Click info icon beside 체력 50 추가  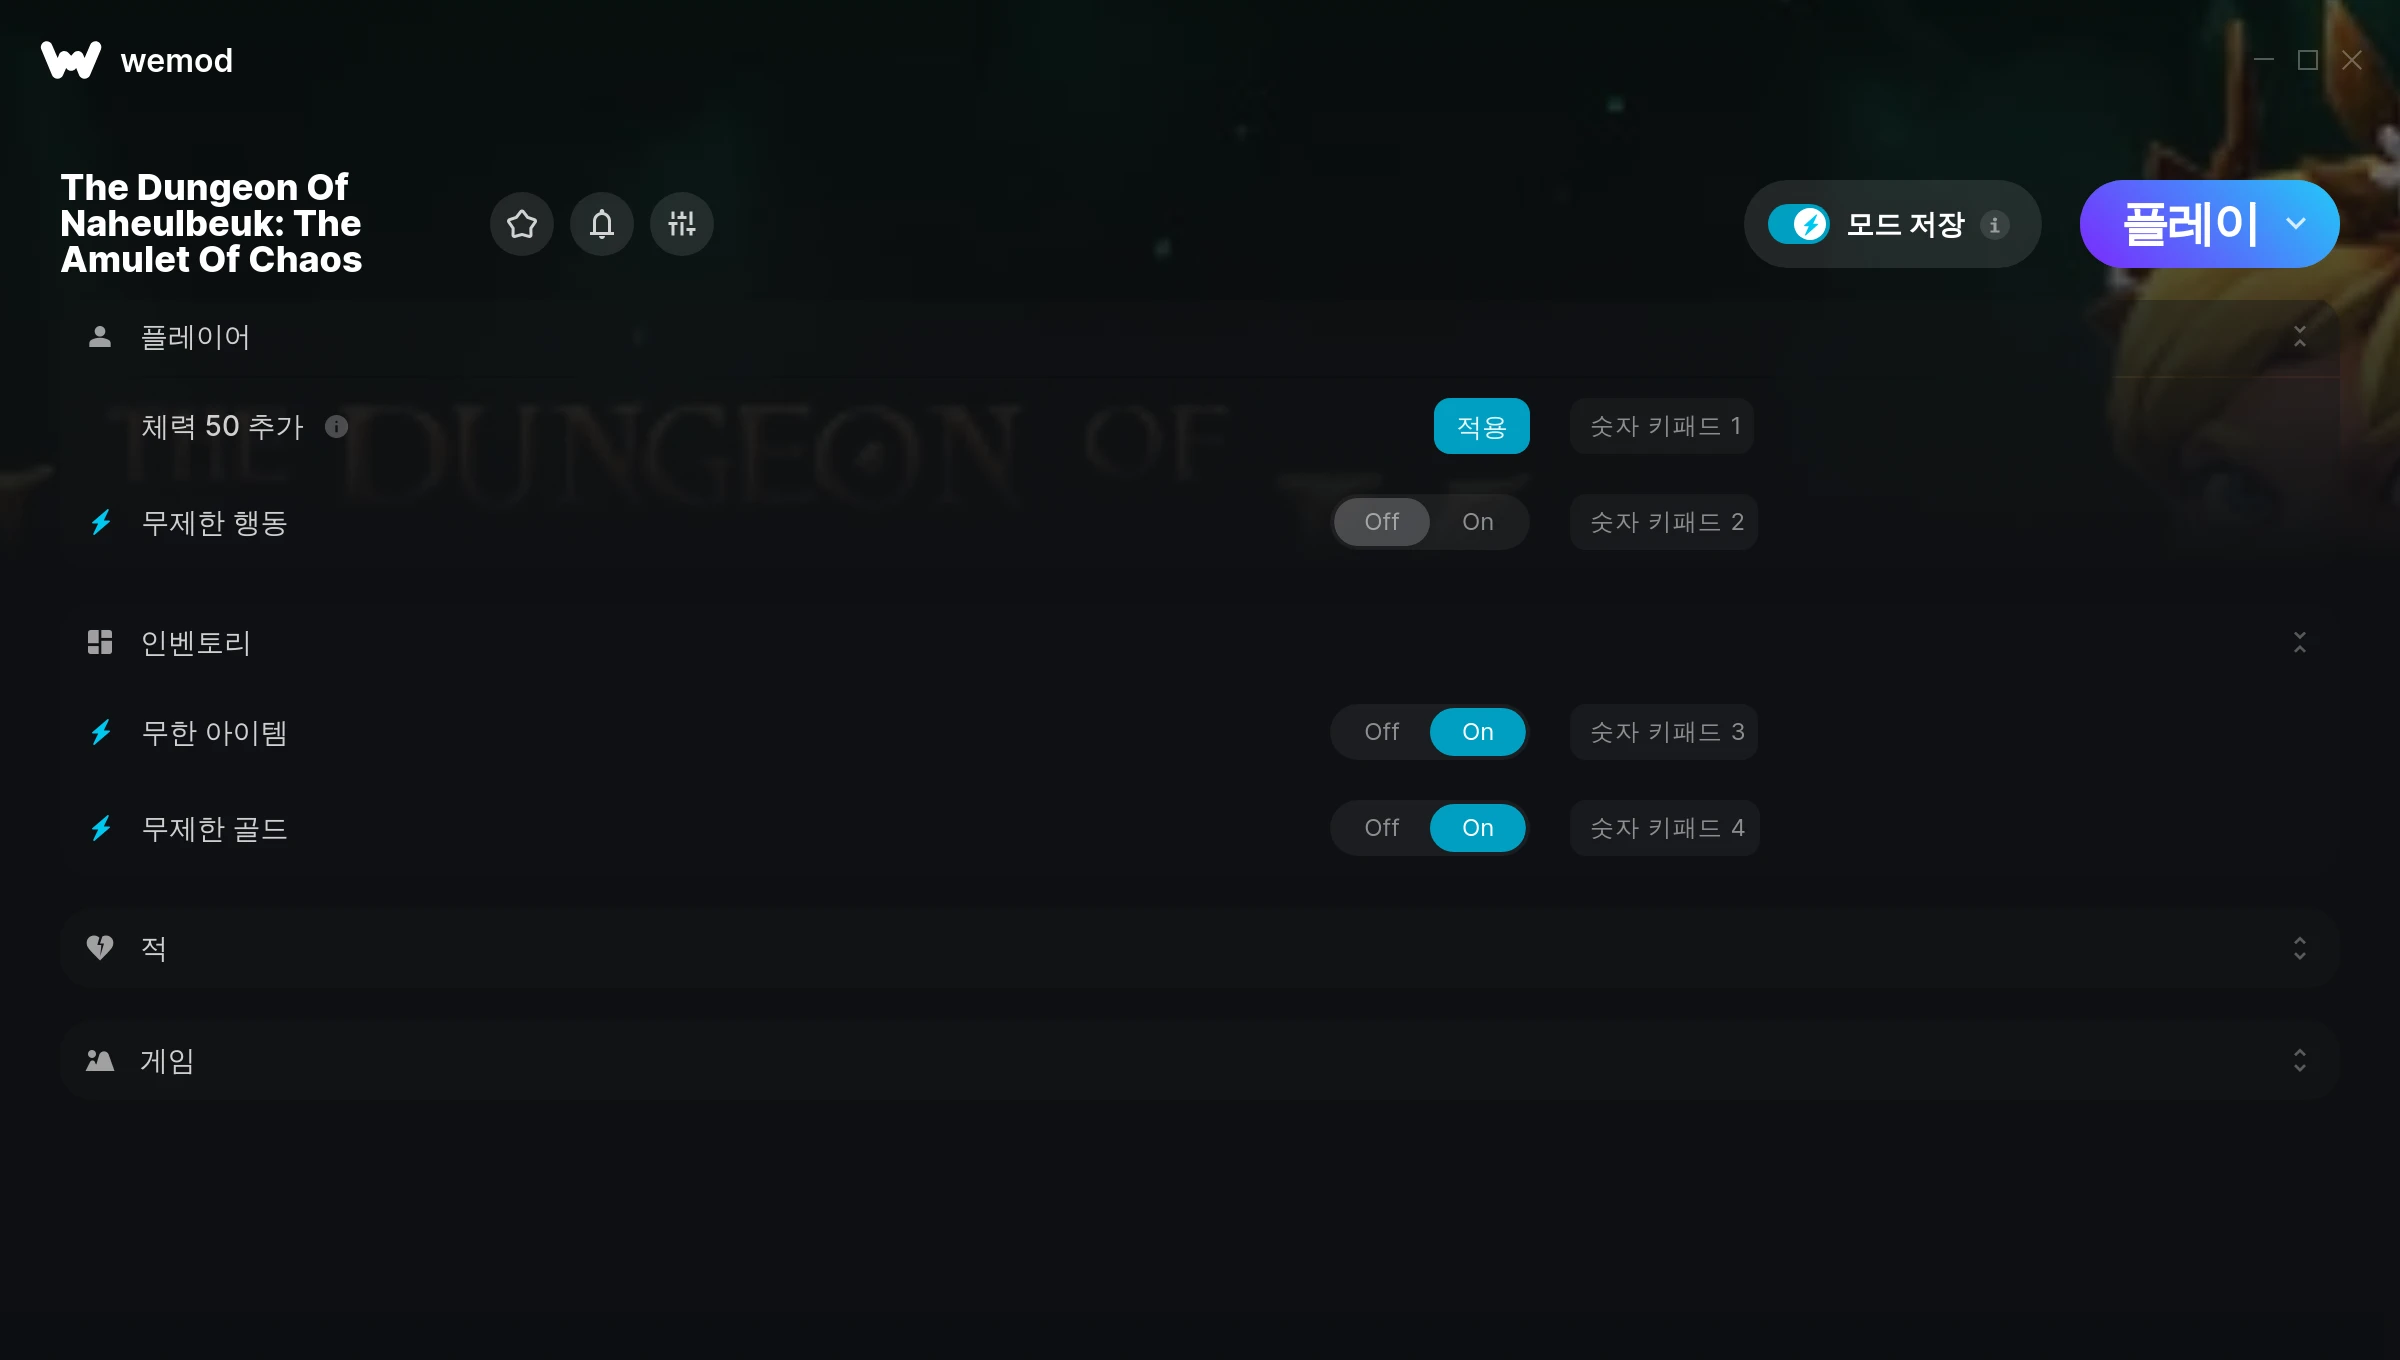tap(337, 427)
